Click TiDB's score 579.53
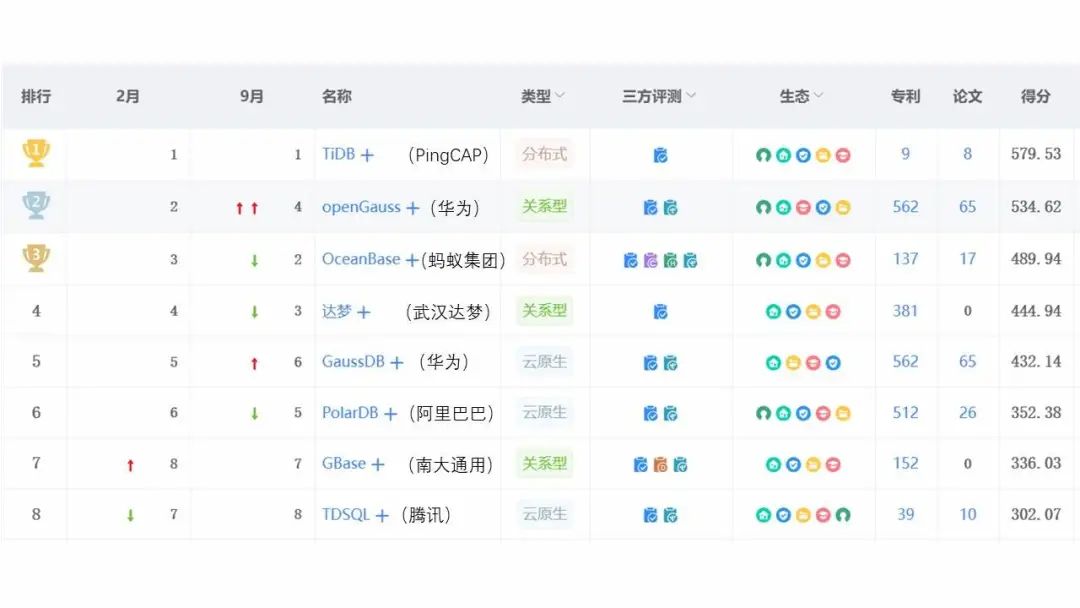Screen dimensions: 1080x608 pyautogui.click(x=1035, y=154)
